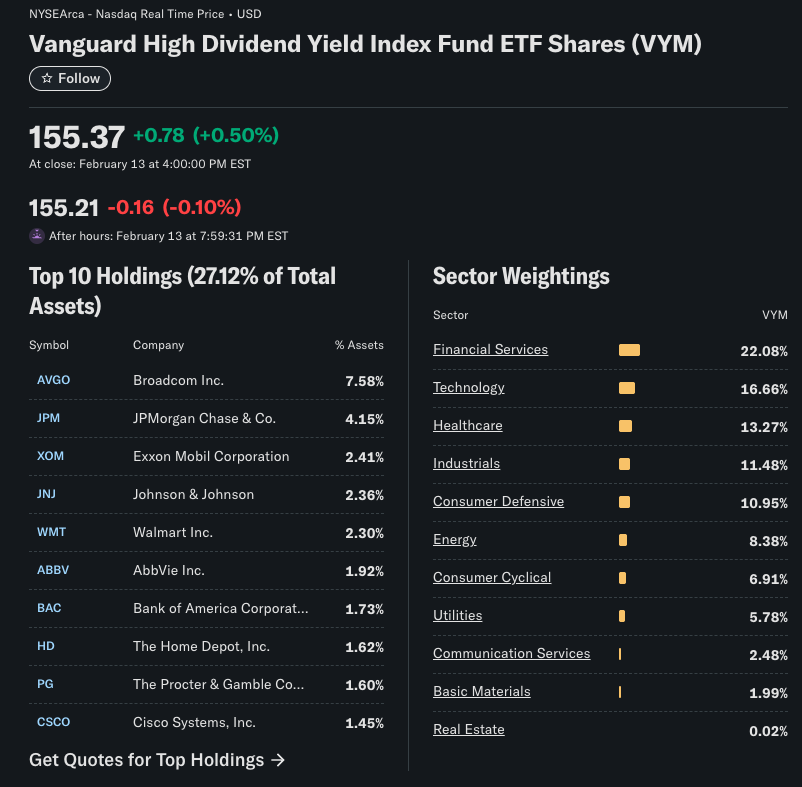Click the CSCO symbol link
This screenshot has width=802, height=787.
[53, 722]
